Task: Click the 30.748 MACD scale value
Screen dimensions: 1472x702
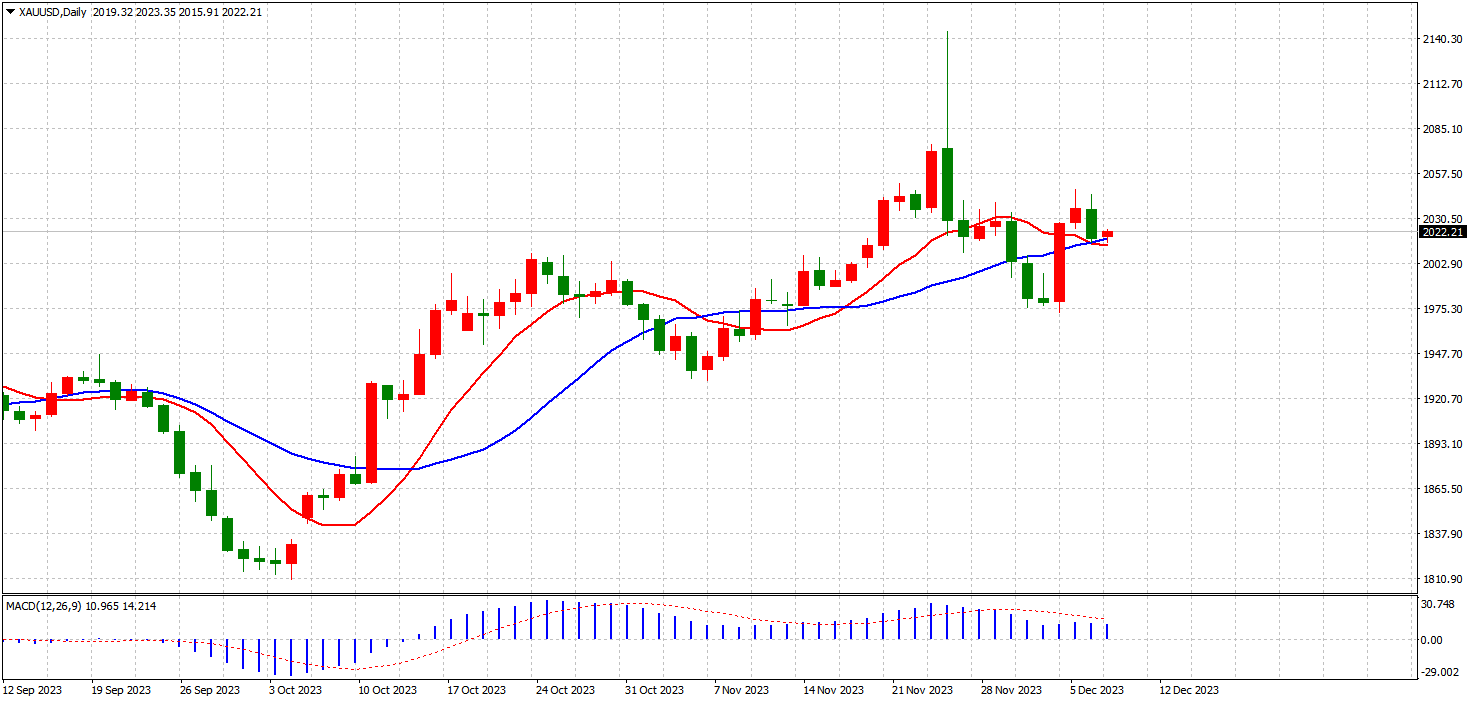Action: (x=1440, y=604)
